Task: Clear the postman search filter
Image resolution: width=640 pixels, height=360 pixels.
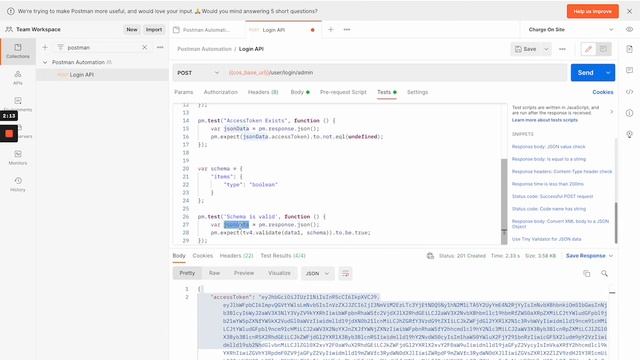Action: pos(144,47)
